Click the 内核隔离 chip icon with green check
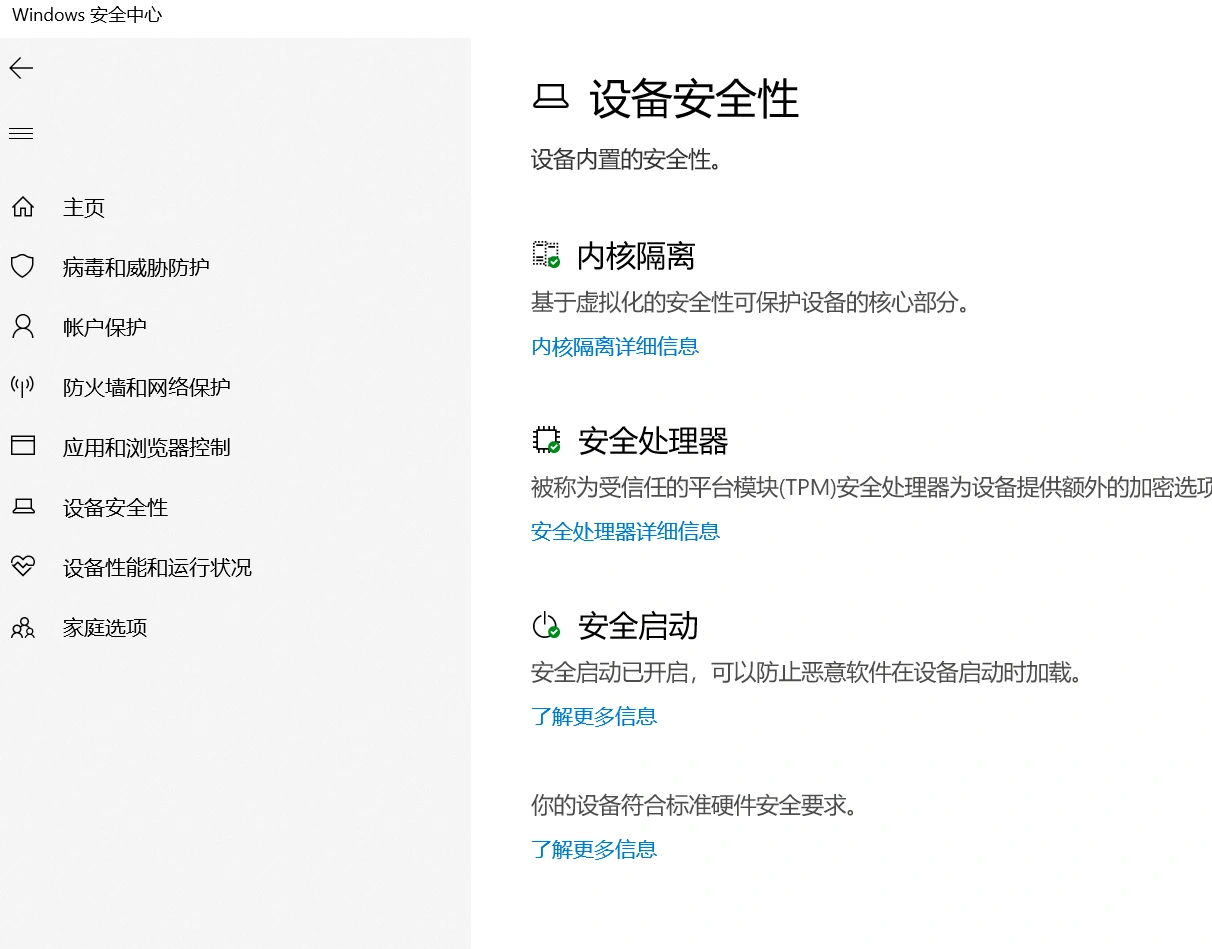 pyautogui.click(x=546, y=254)
